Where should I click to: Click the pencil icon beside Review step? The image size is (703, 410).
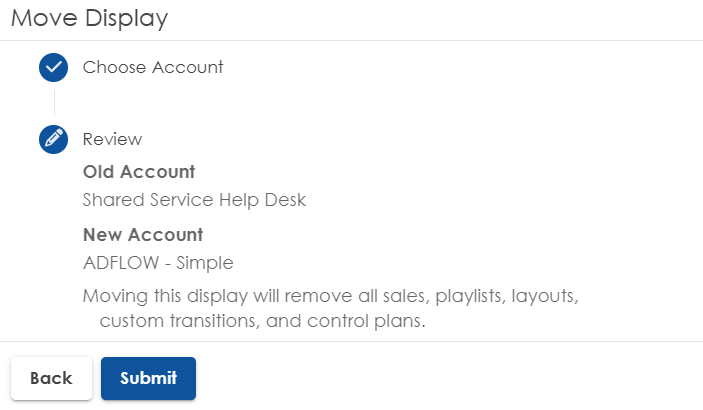tap(53, 139)
